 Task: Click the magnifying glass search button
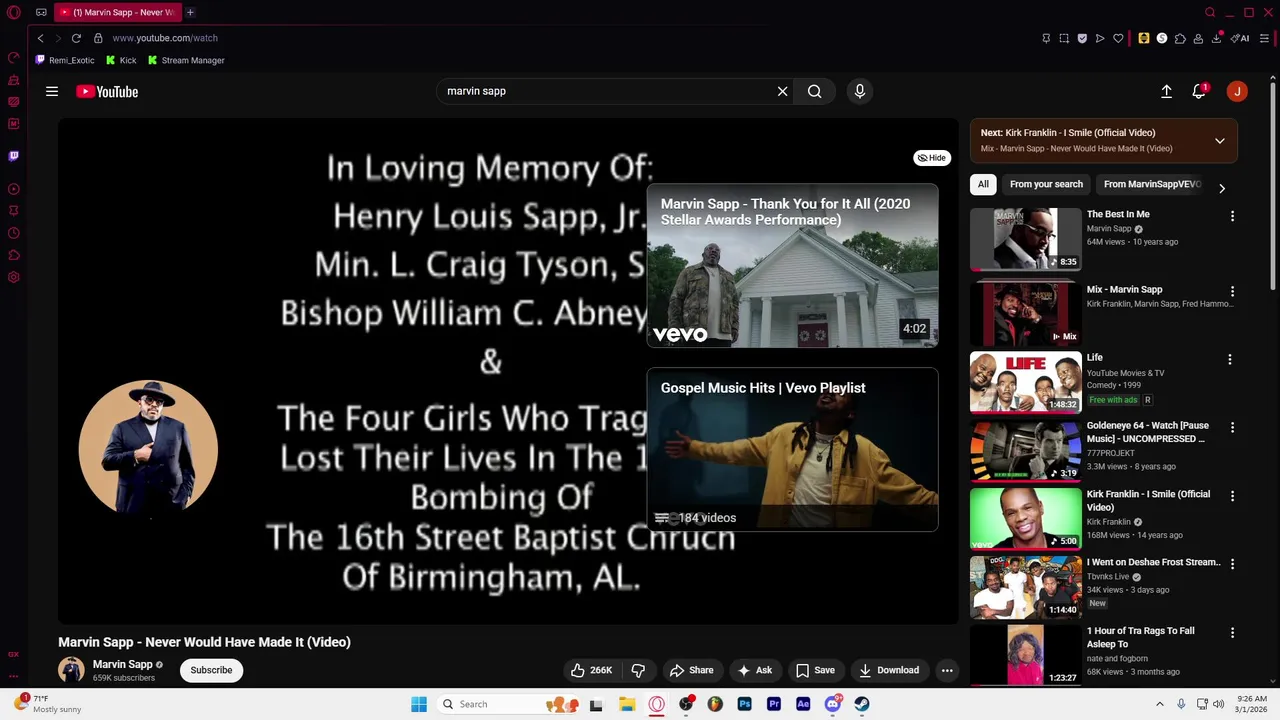pos(815,91)
